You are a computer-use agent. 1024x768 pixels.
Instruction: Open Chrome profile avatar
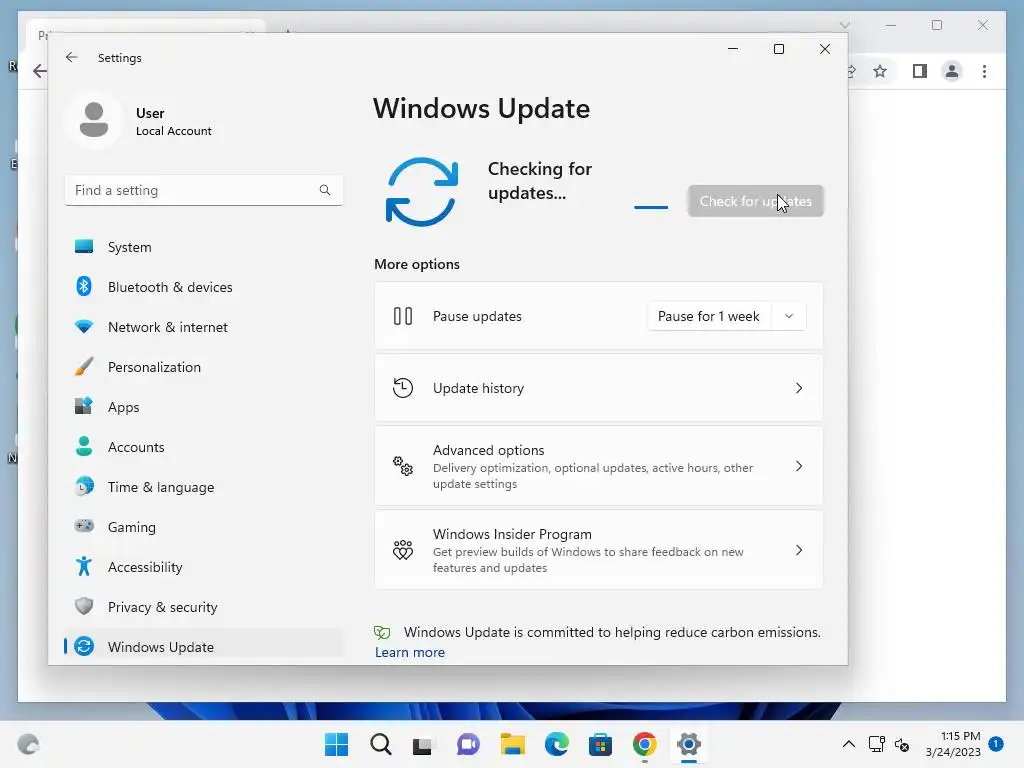[952, 71]
